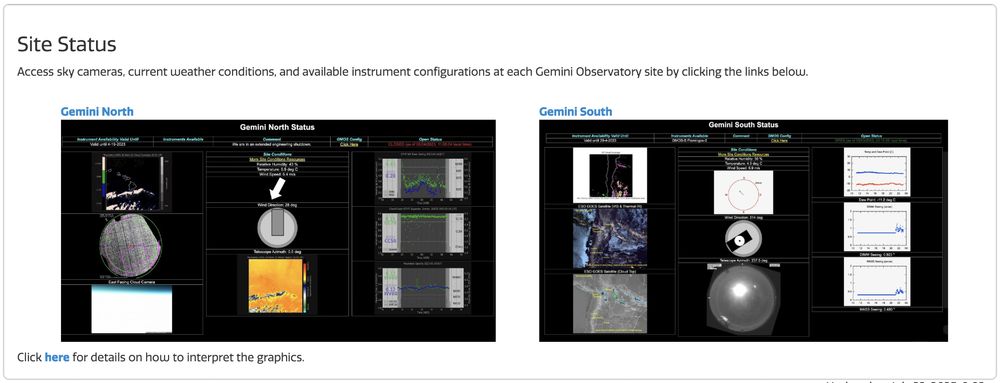Open the Gemini North Hawaii satellite cloud map
This screenshot has width=1000, height=383.
click(131, 182)
